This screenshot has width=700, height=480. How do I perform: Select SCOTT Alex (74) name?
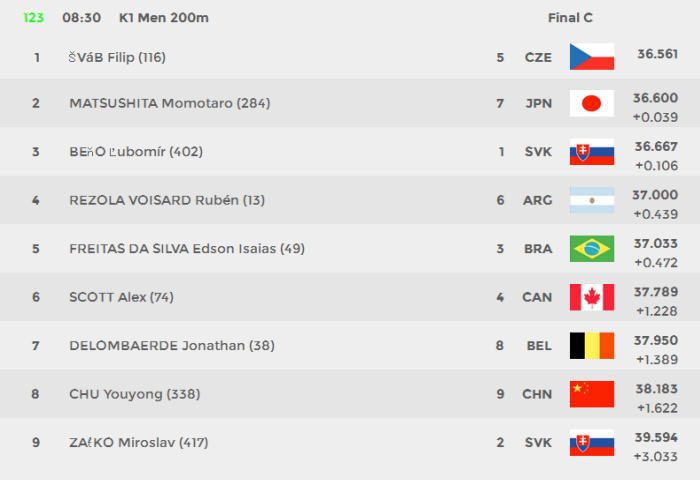pos(121,297)
